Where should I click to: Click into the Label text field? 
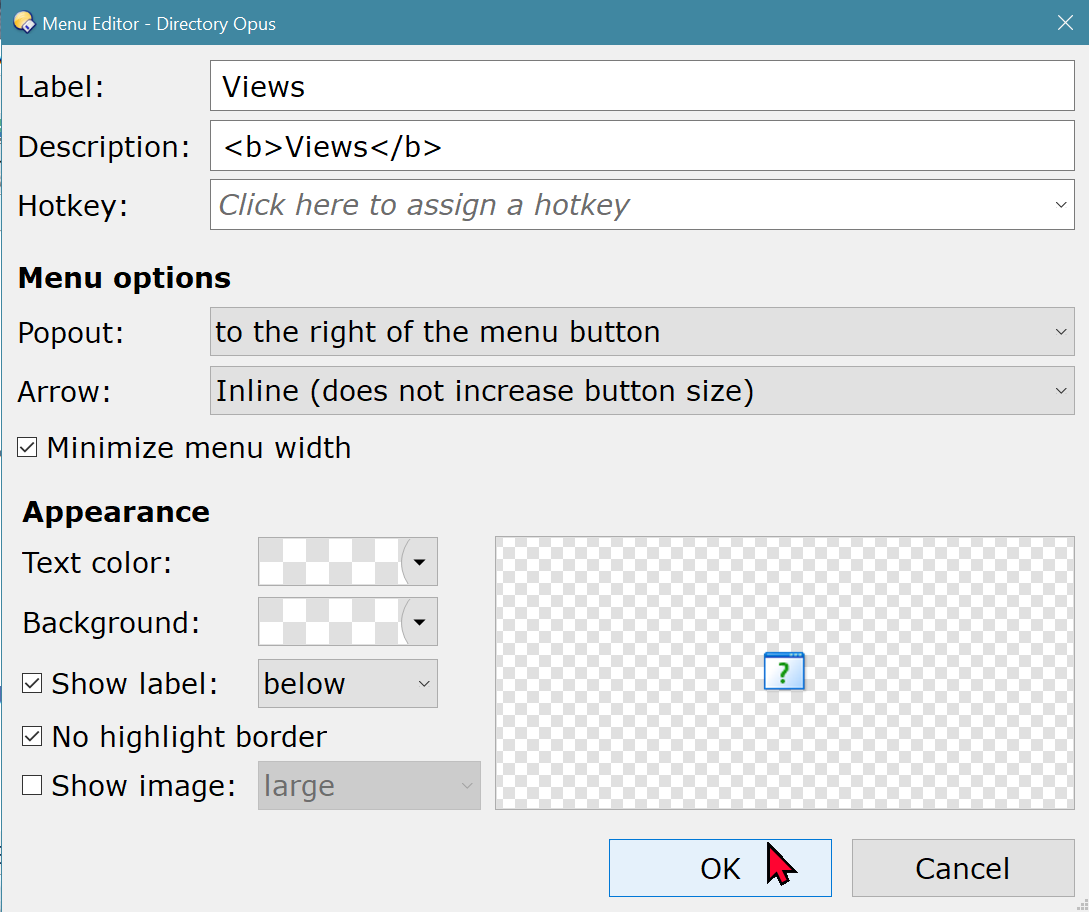tap(642, 85)
